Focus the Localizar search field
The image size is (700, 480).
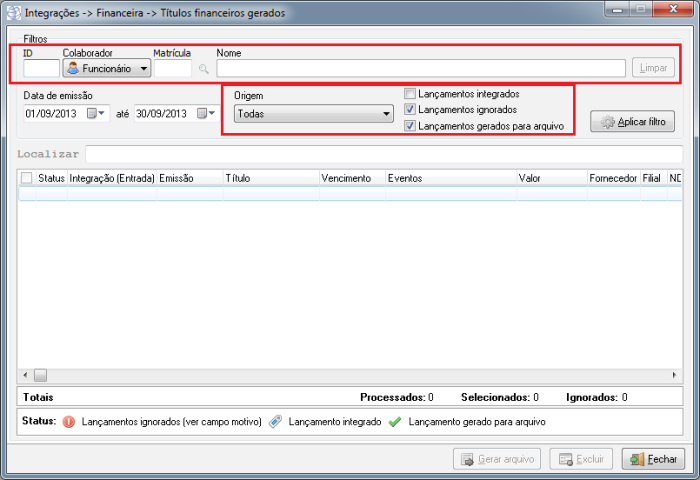coord(383,154)
